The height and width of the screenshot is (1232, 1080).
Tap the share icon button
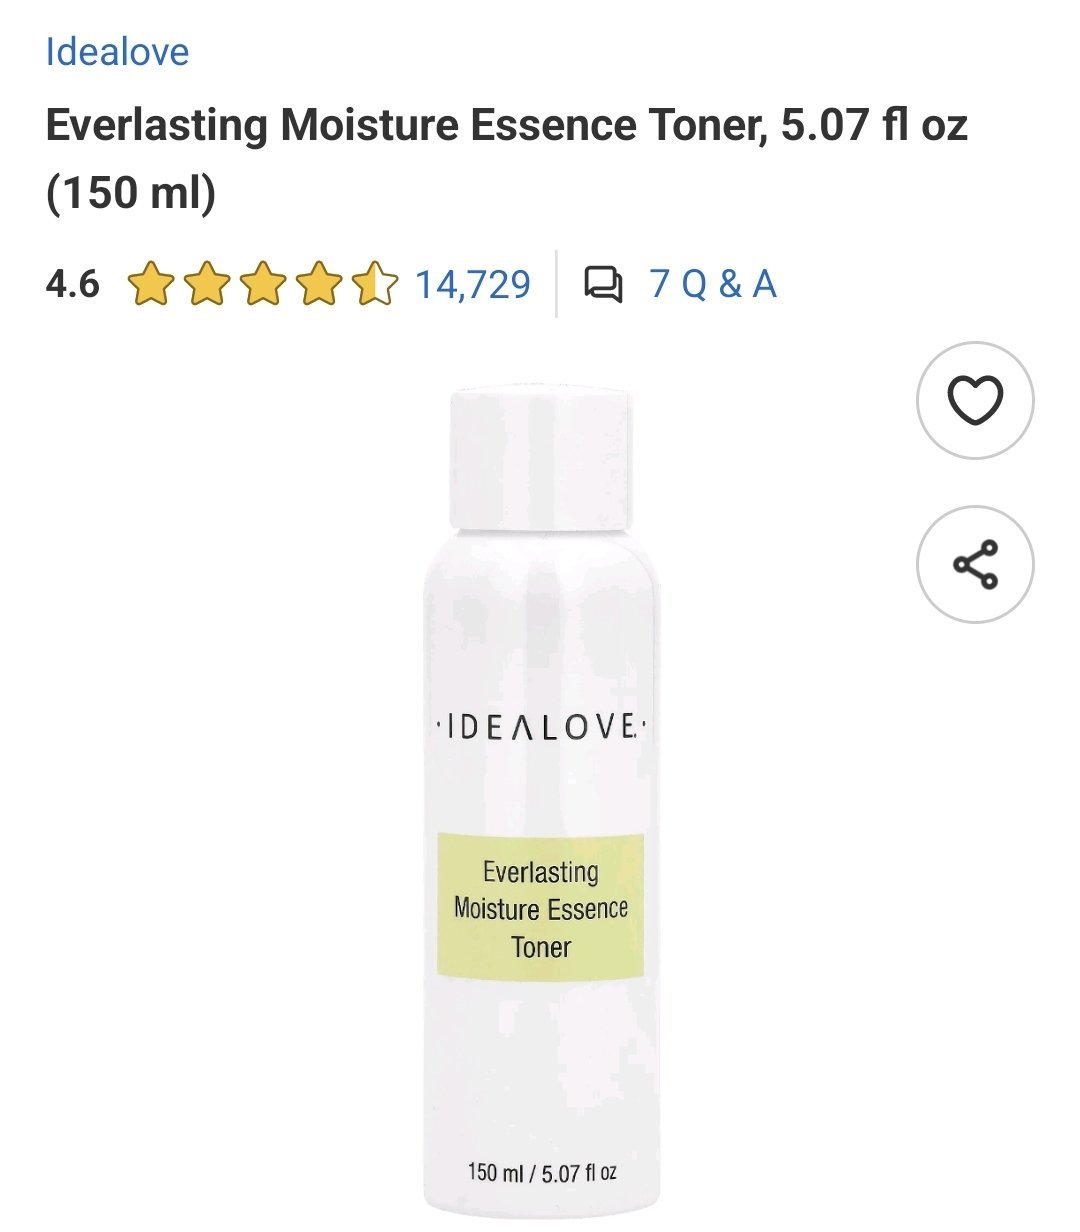975,564
